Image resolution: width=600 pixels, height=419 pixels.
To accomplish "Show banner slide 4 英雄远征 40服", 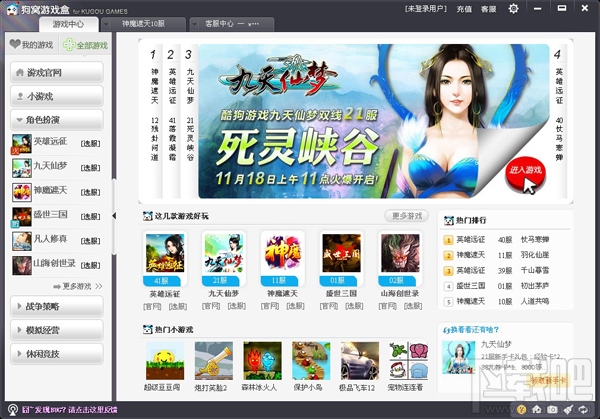I will pos(559,121).
